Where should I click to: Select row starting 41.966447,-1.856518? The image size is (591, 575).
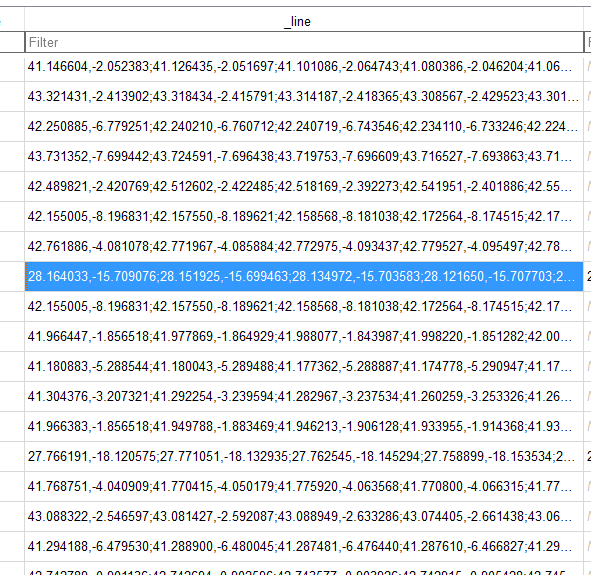[x=304, y=336]
